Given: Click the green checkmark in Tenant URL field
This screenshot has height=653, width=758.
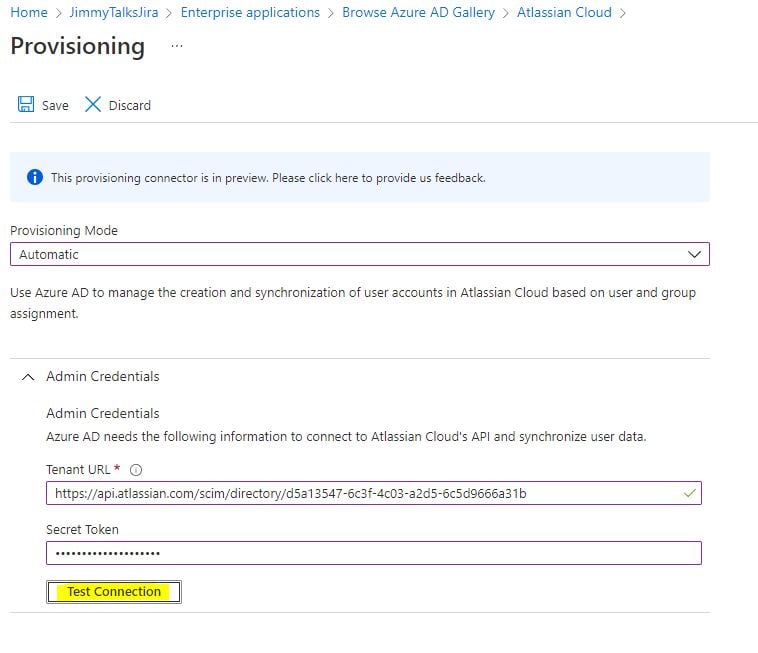Looking at the screenshot, I should [690, 493].
